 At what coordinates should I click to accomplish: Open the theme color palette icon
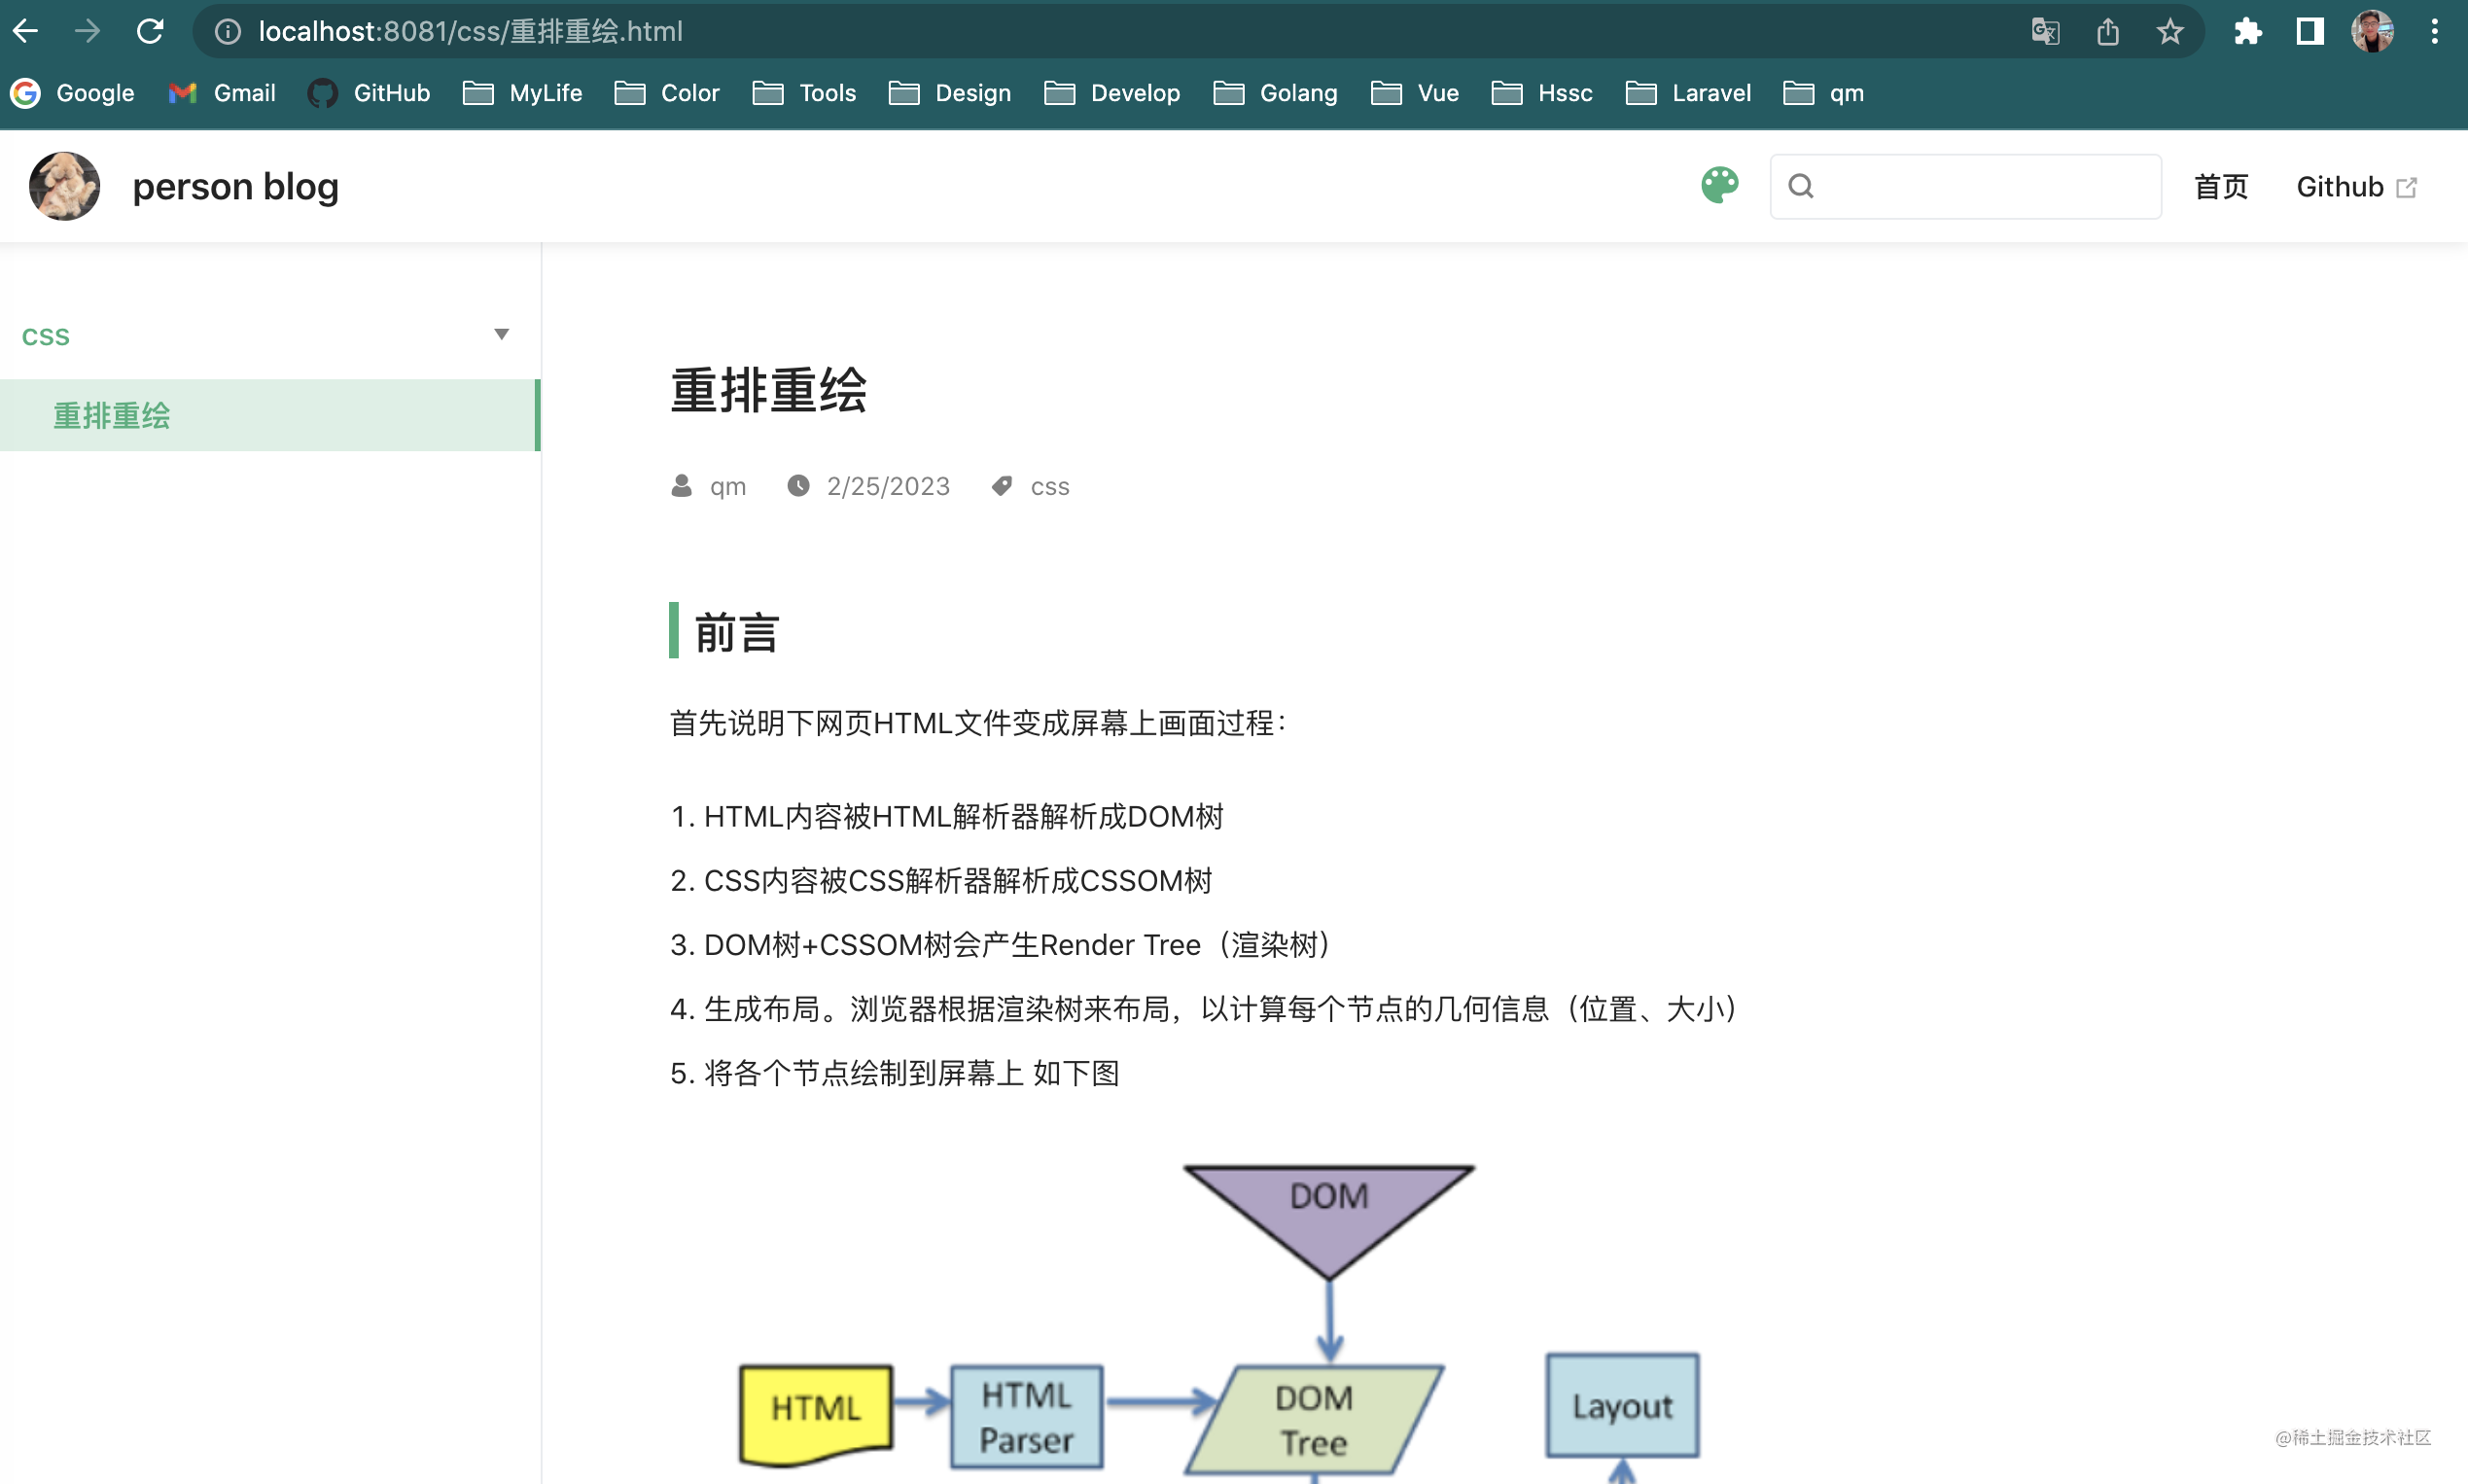coord(1720,185)
